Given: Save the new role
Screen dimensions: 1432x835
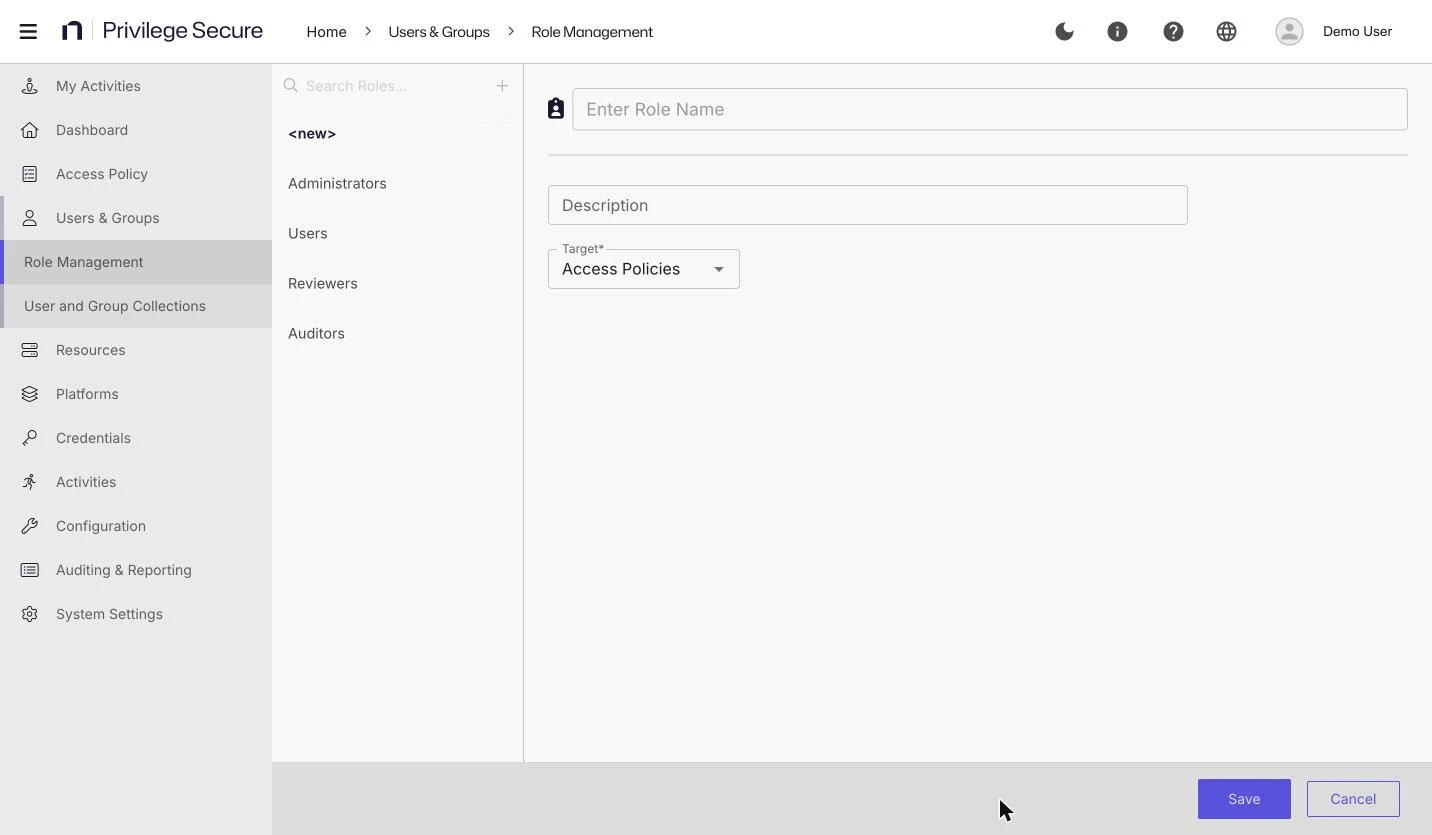Looking at the screenshot, I should tap(1244, 799).
